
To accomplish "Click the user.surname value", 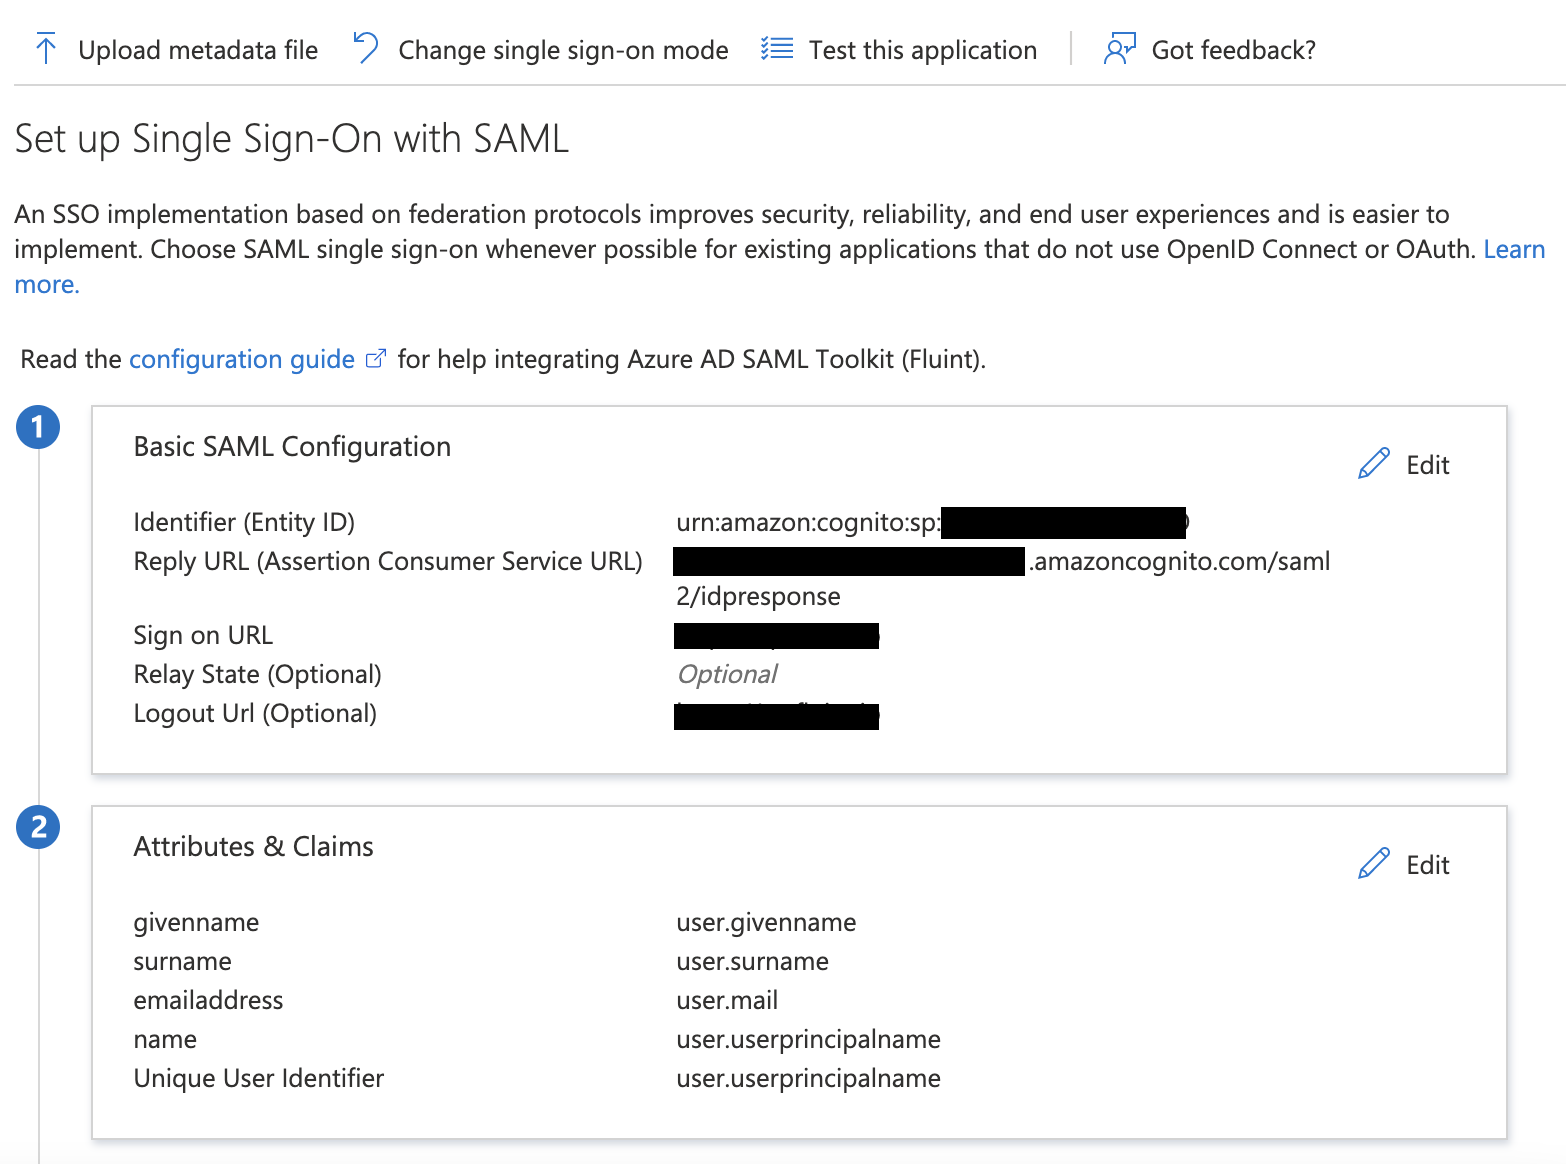I will tap(752, 961).
